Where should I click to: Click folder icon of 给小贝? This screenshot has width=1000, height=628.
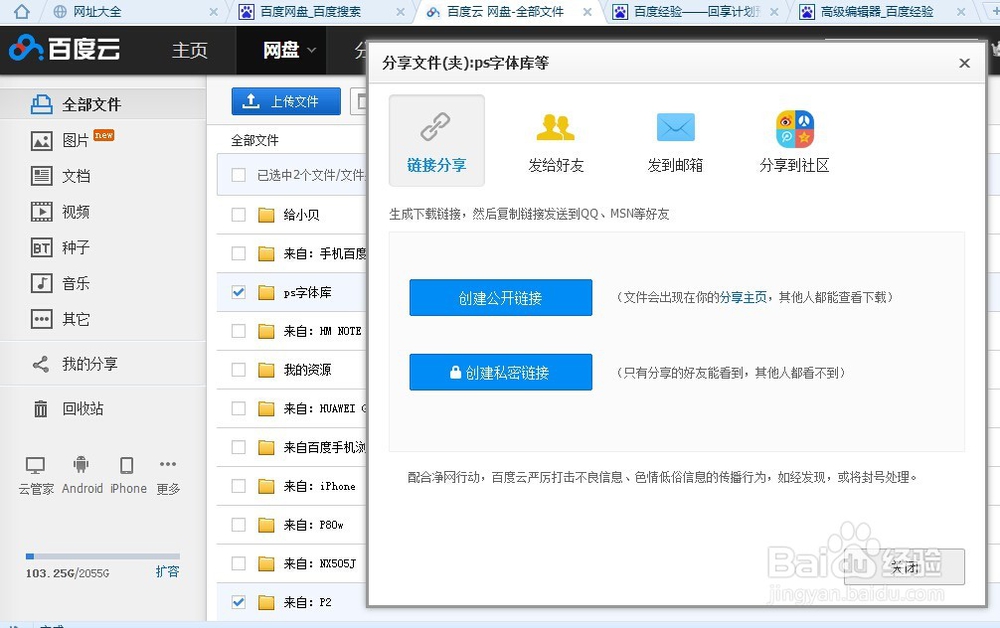coord(266,215)
